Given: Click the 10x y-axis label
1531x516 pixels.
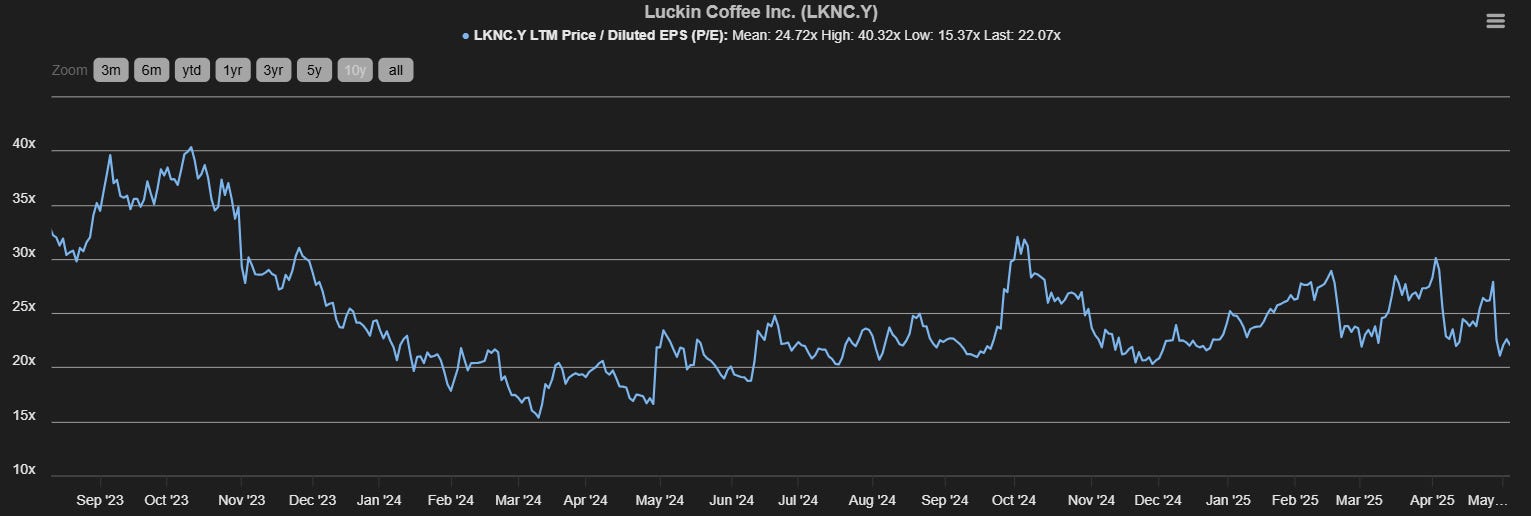Looking at the screenshot, I should click(x=24, y=470).
